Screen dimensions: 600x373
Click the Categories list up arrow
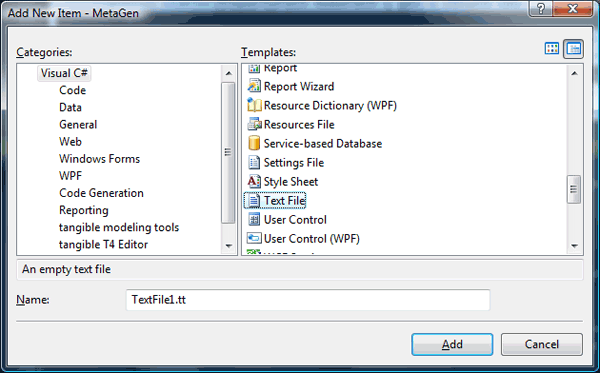pos(229,73)
